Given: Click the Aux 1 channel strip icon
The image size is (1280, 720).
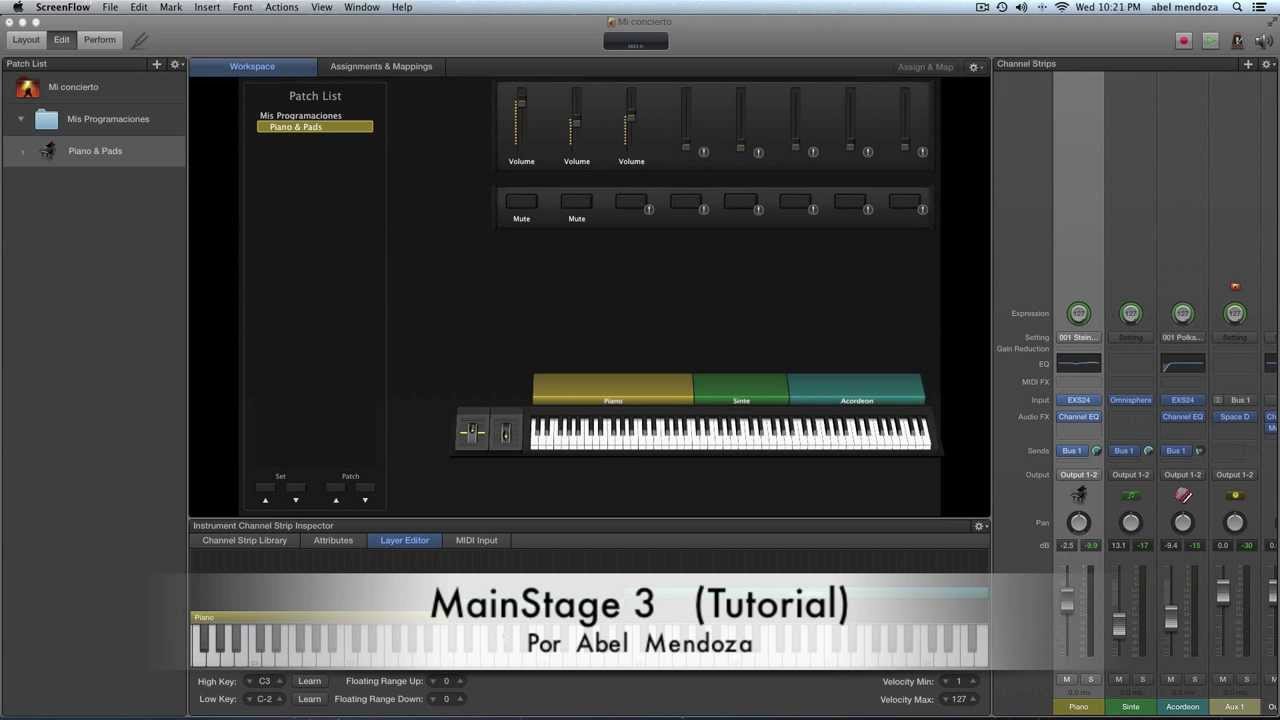Looking at the screenshot, I should [x=1235, y=495].
